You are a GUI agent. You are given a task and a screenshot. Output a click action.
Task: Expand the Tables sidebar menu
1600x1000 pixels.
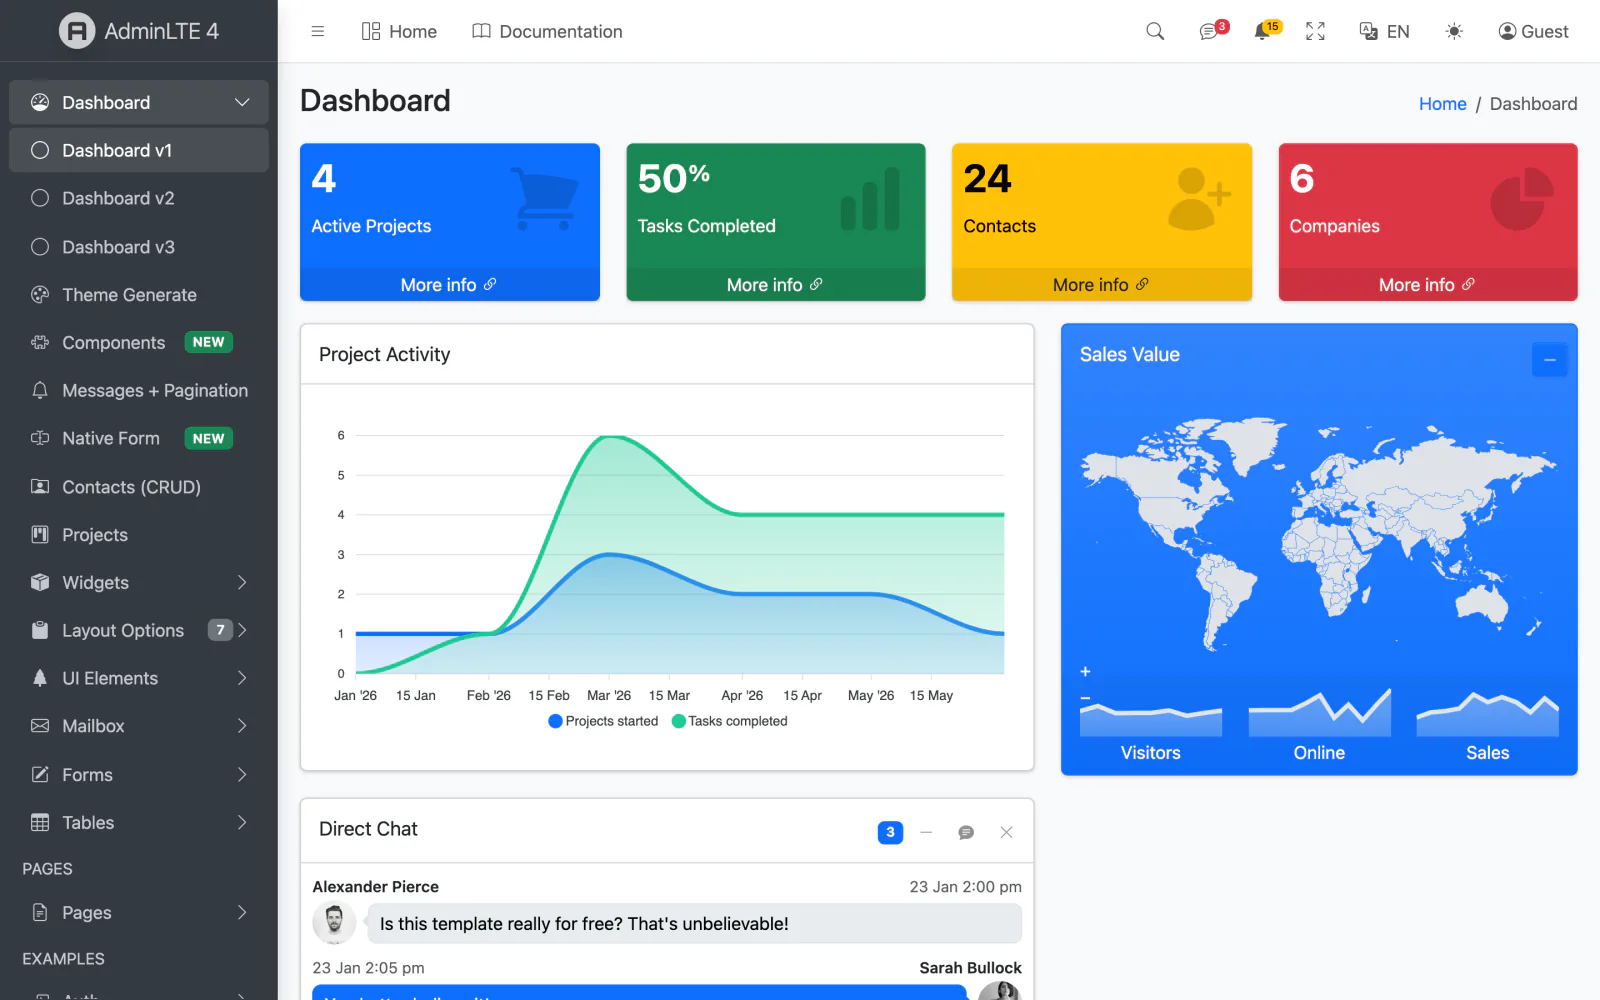[x=139, y=823]
